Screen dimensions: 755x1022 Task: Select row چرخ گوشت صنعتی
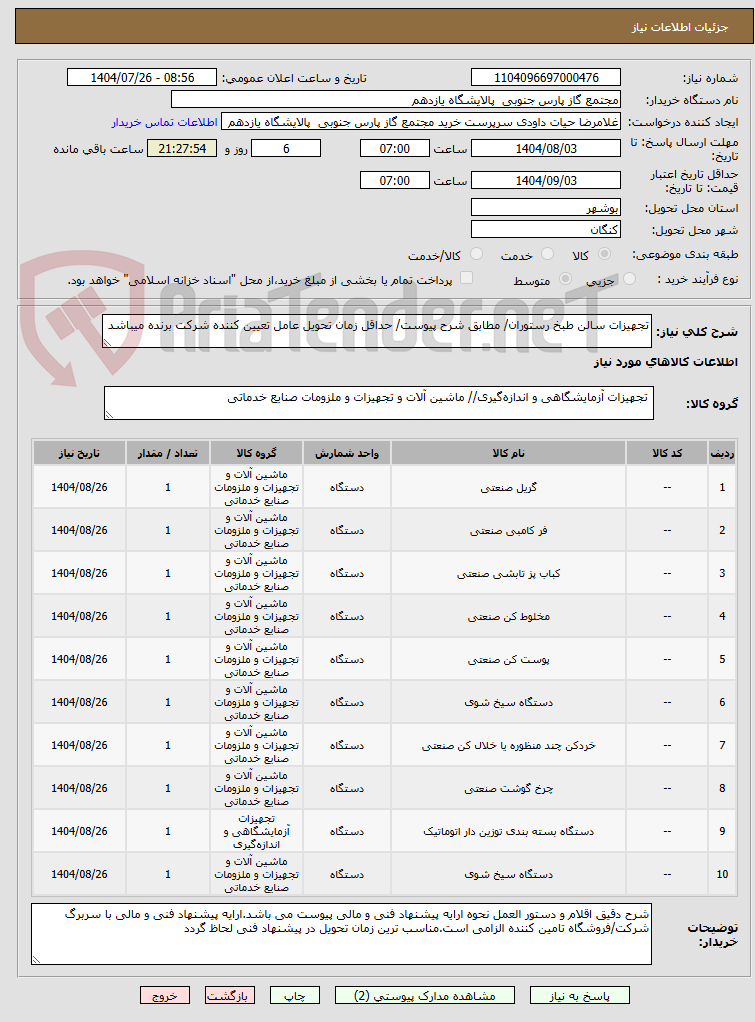tap(385, 788)
